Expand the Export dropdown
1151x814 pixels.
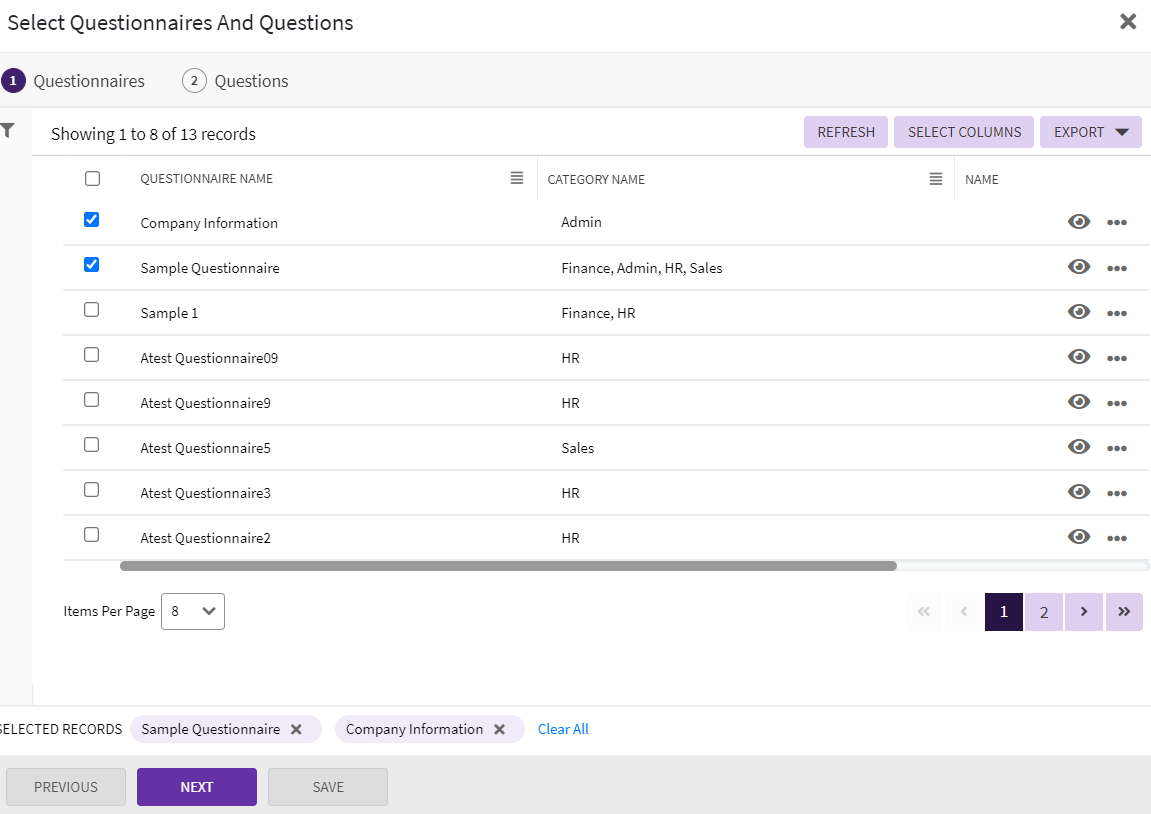pyautogui.click(x=1090, y=132)
